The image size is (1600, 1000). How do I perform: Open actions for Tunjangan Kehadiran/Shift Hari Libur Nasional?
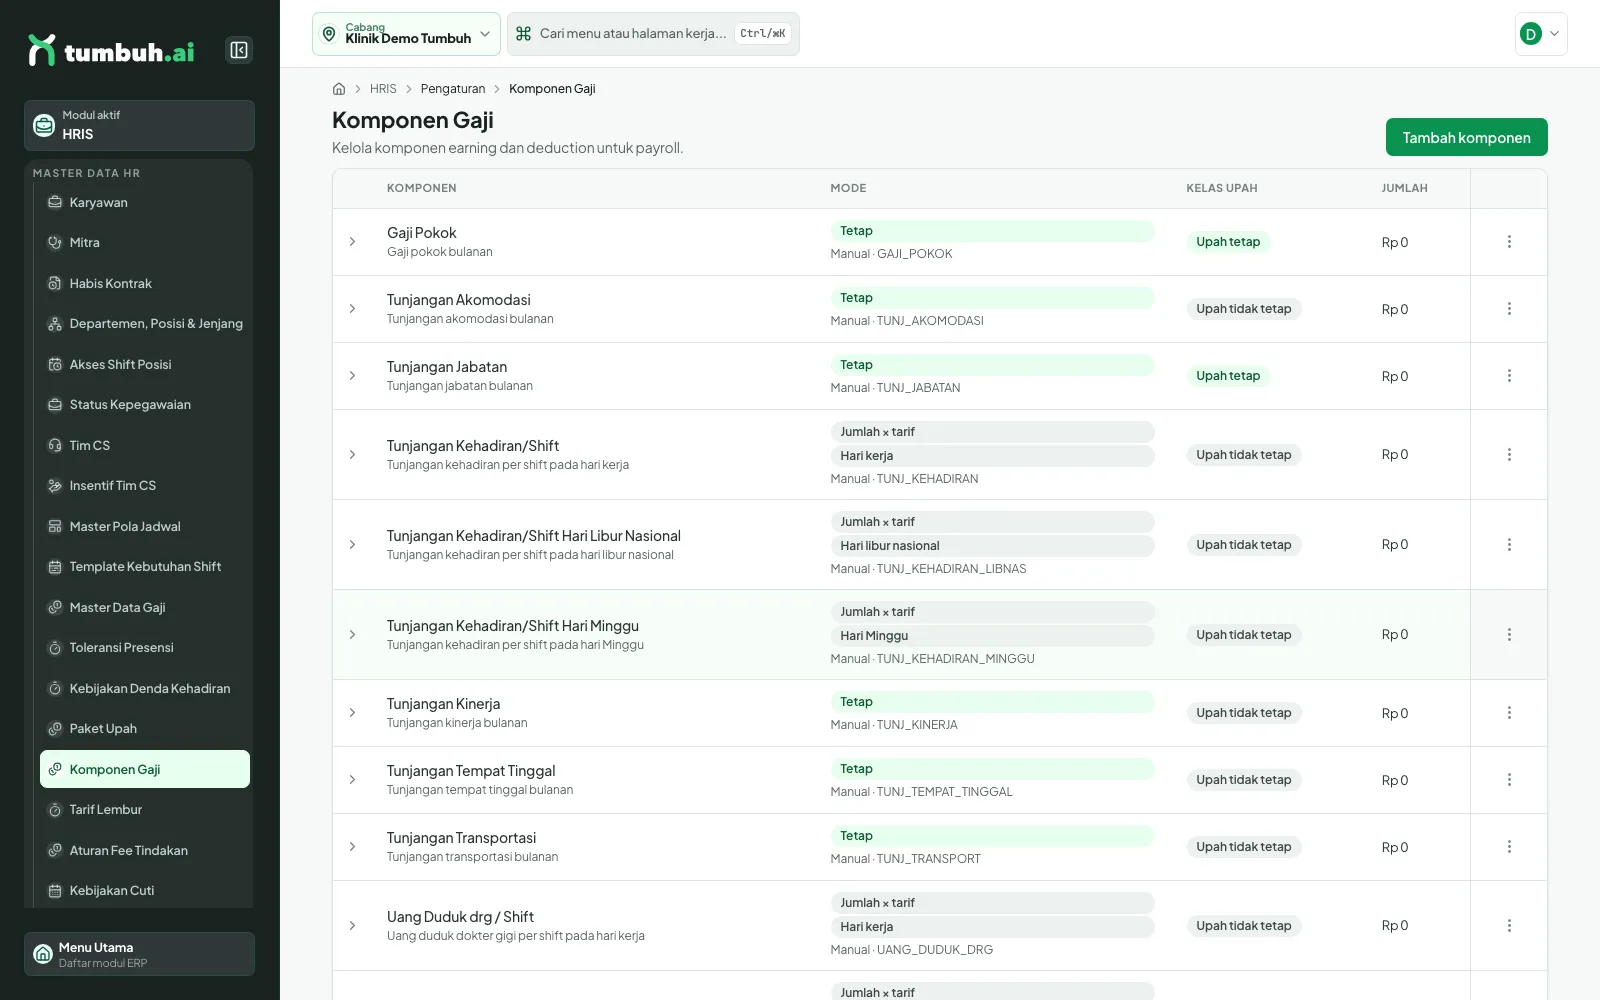click(x=1509, y=545)
